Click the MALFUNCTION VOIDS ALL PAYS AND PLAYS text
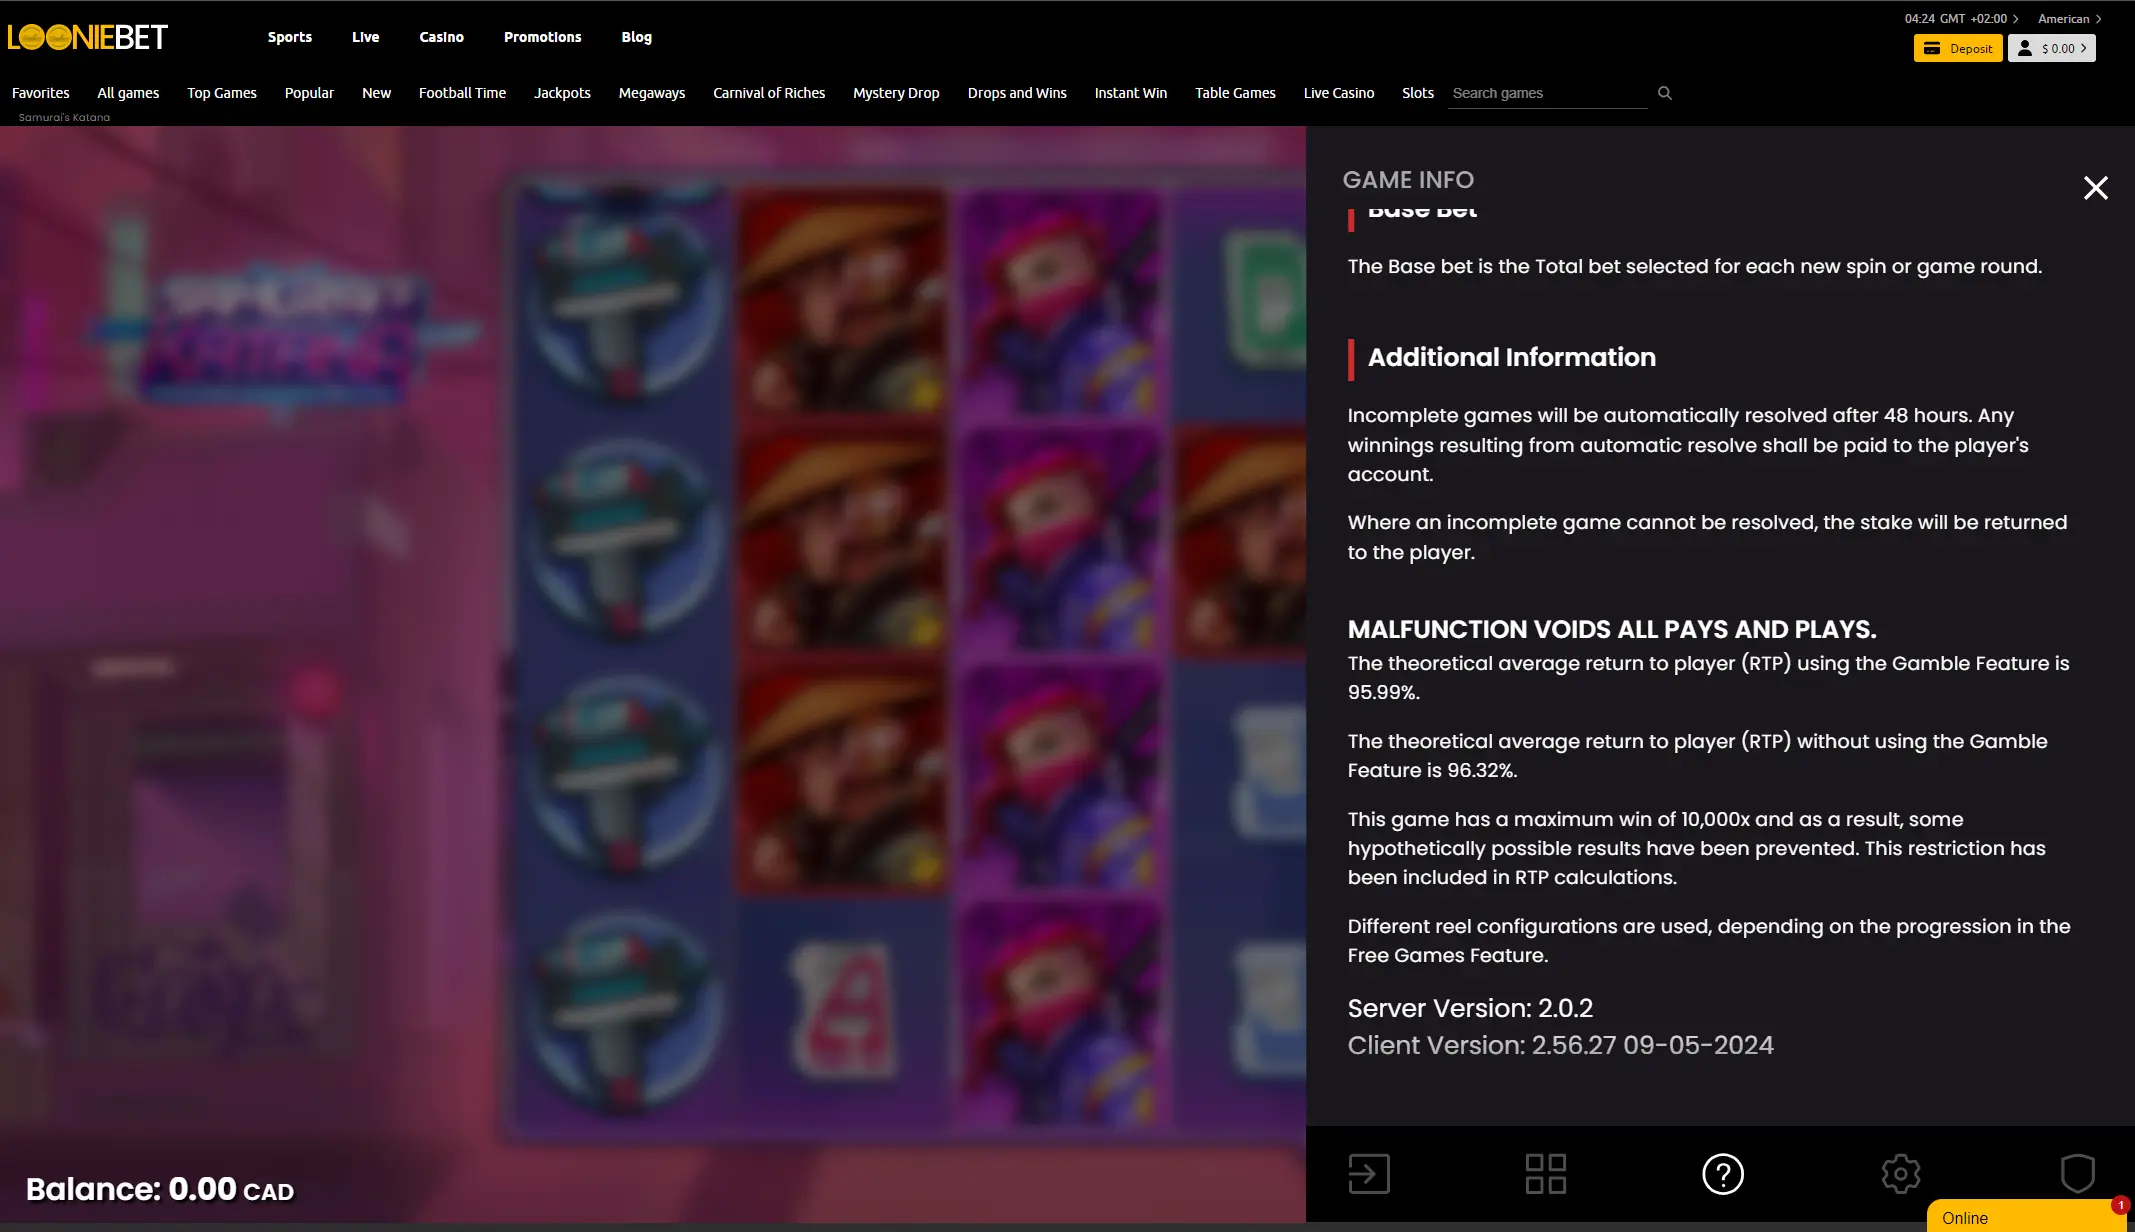Screen dimensions: 2135x1232 [x=1611, y=629]
